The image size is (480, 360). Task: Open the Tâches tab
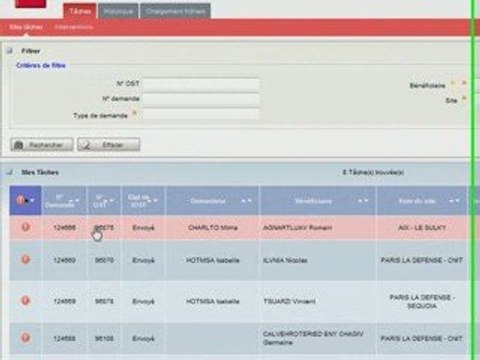(80, 11)
